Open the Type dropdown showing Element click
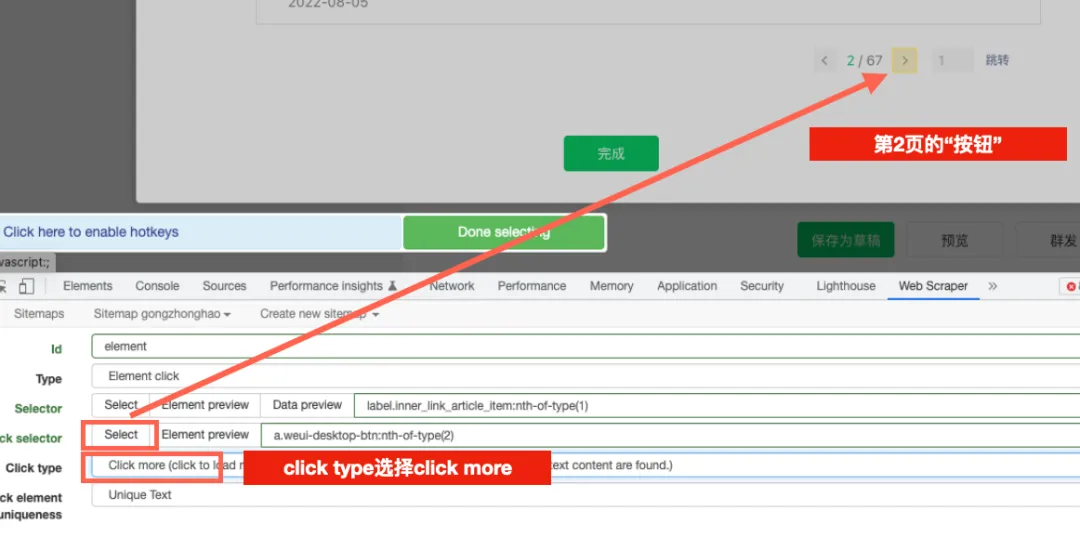 (580, 376)
